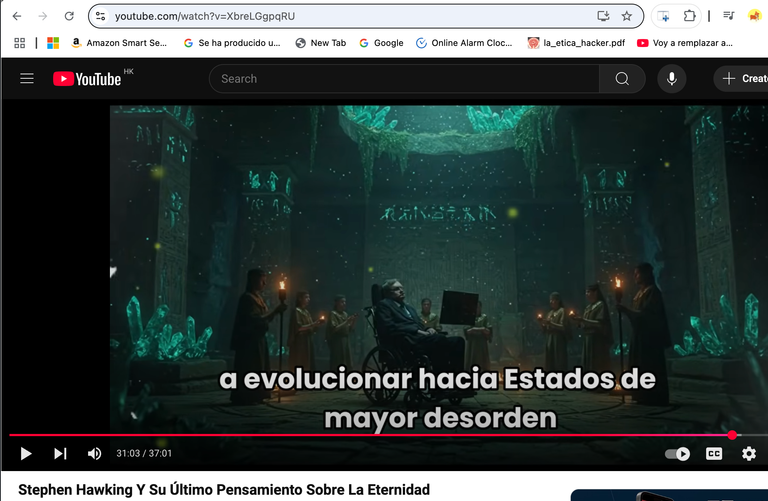Click the install app icon in address bar
768x501 pixels.
[x=603, y=16]
